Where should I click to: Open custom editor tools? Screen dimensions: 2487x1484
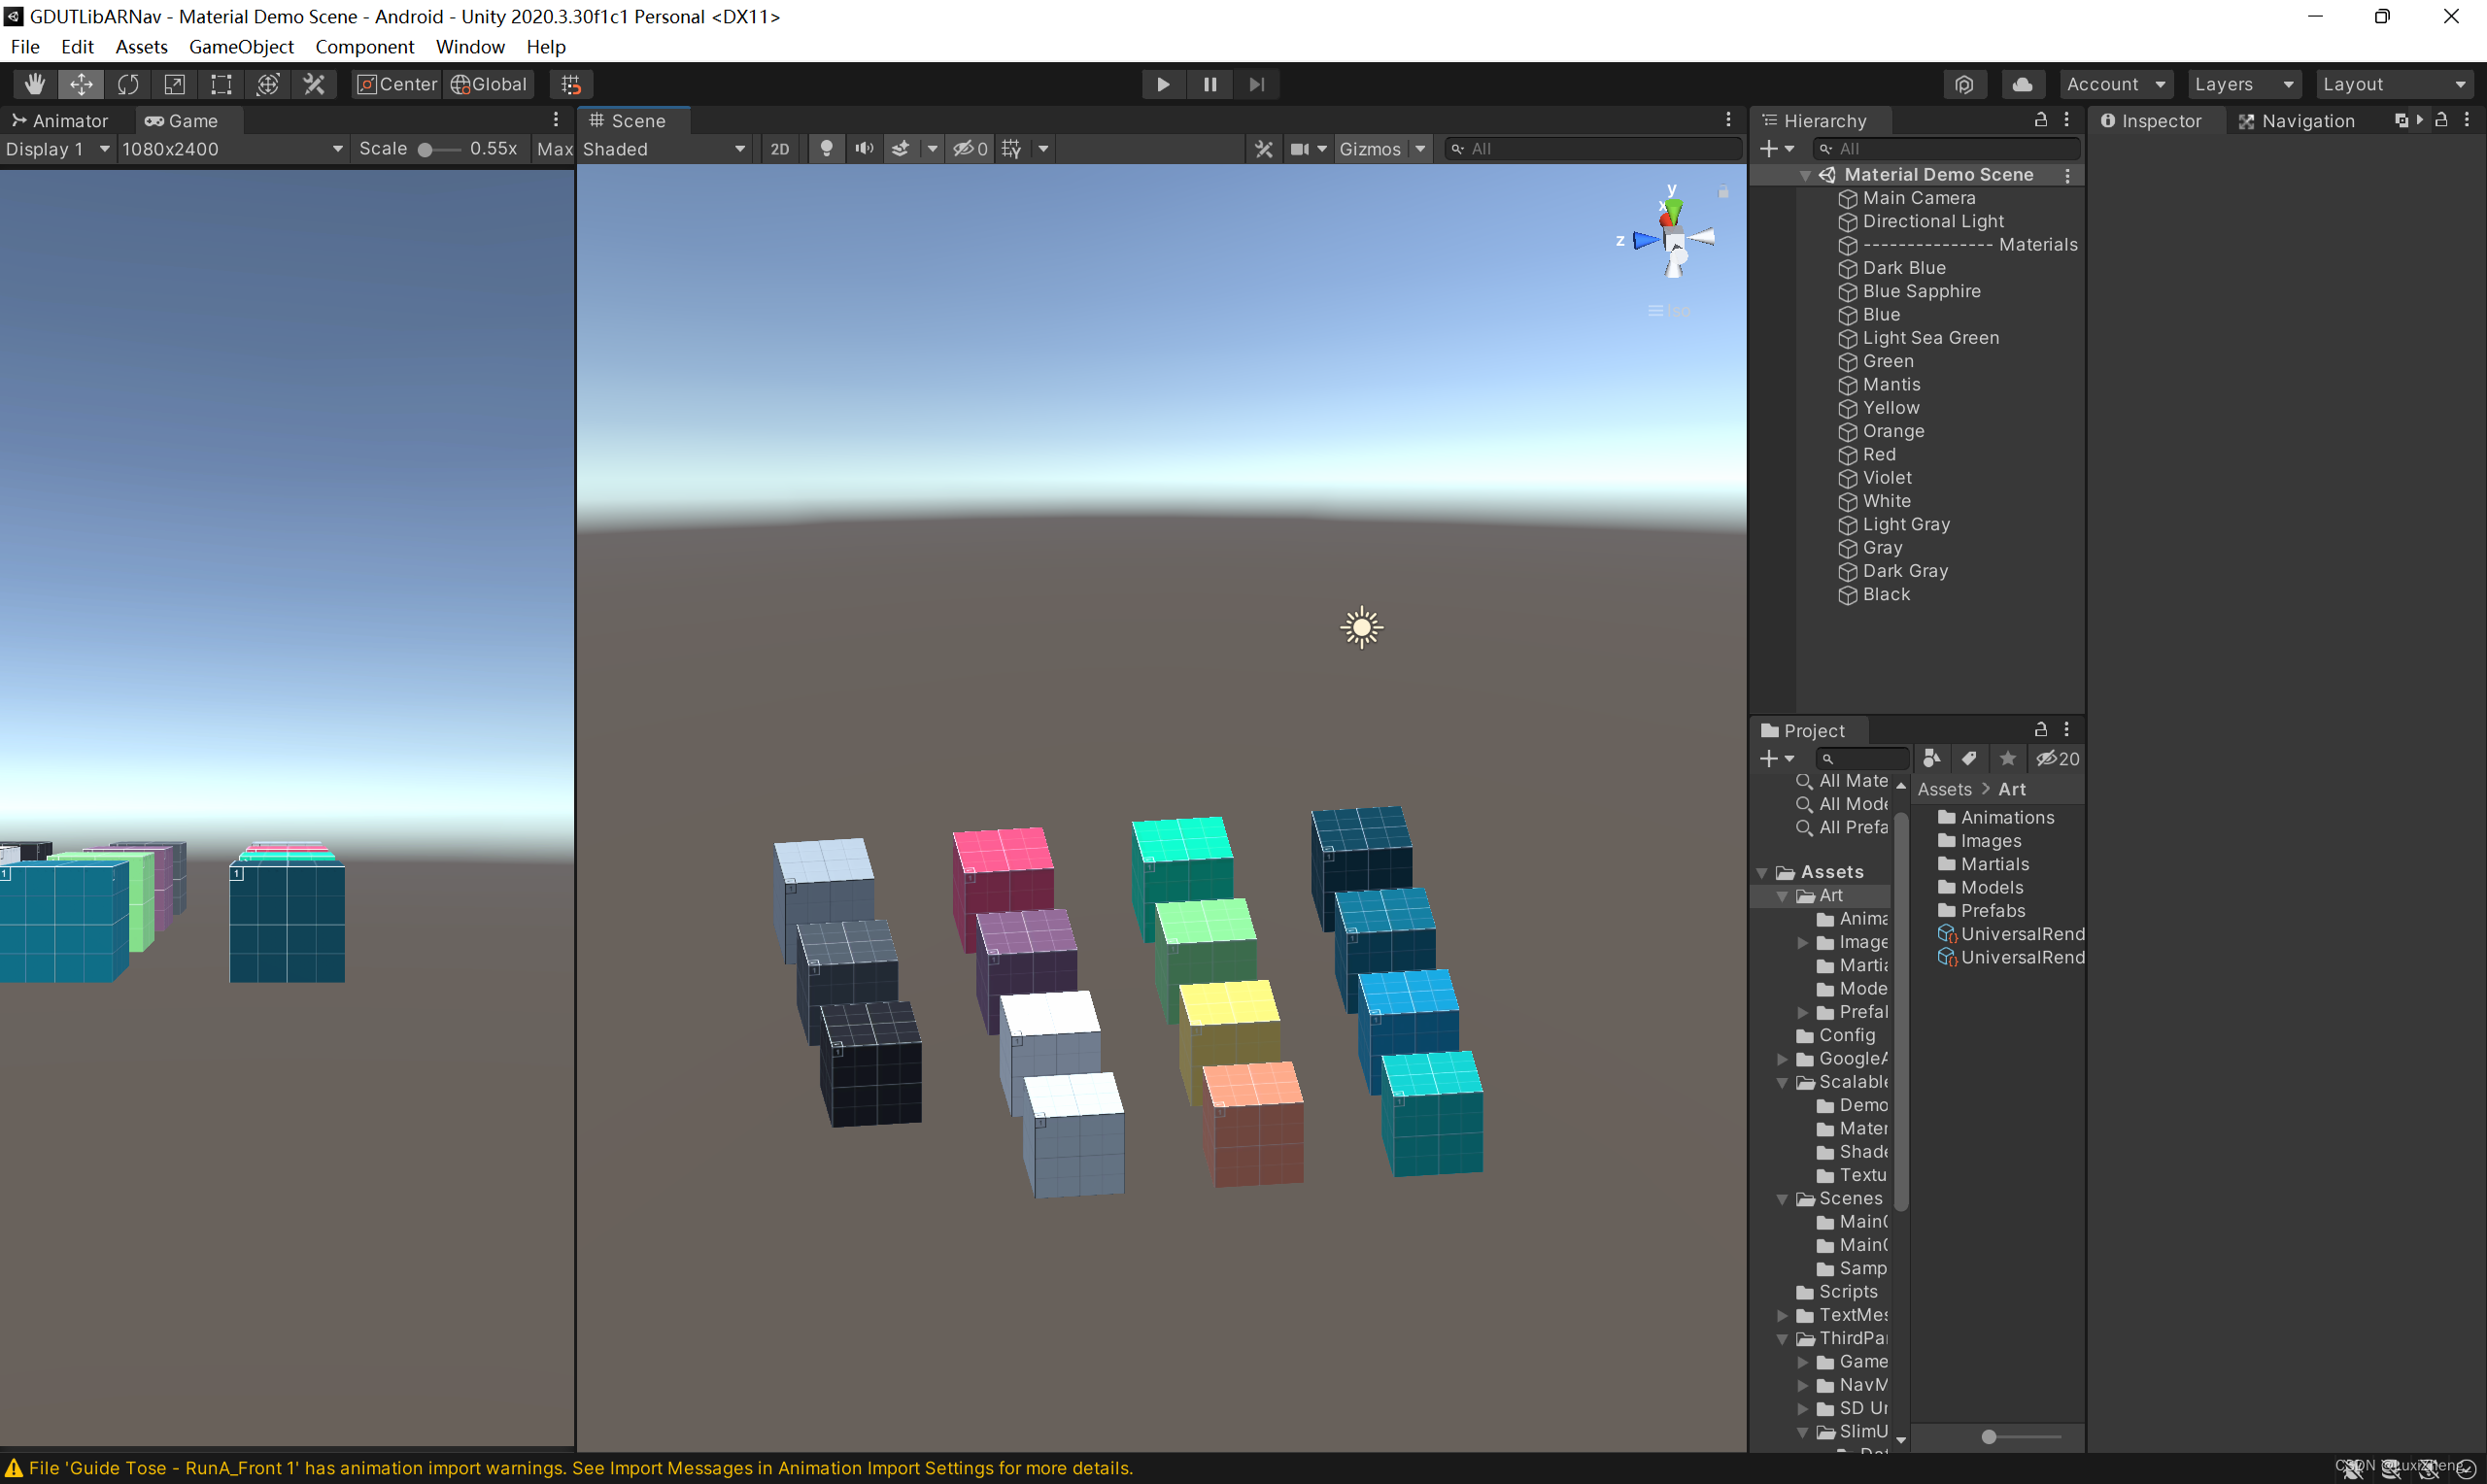tap(314, 84)
